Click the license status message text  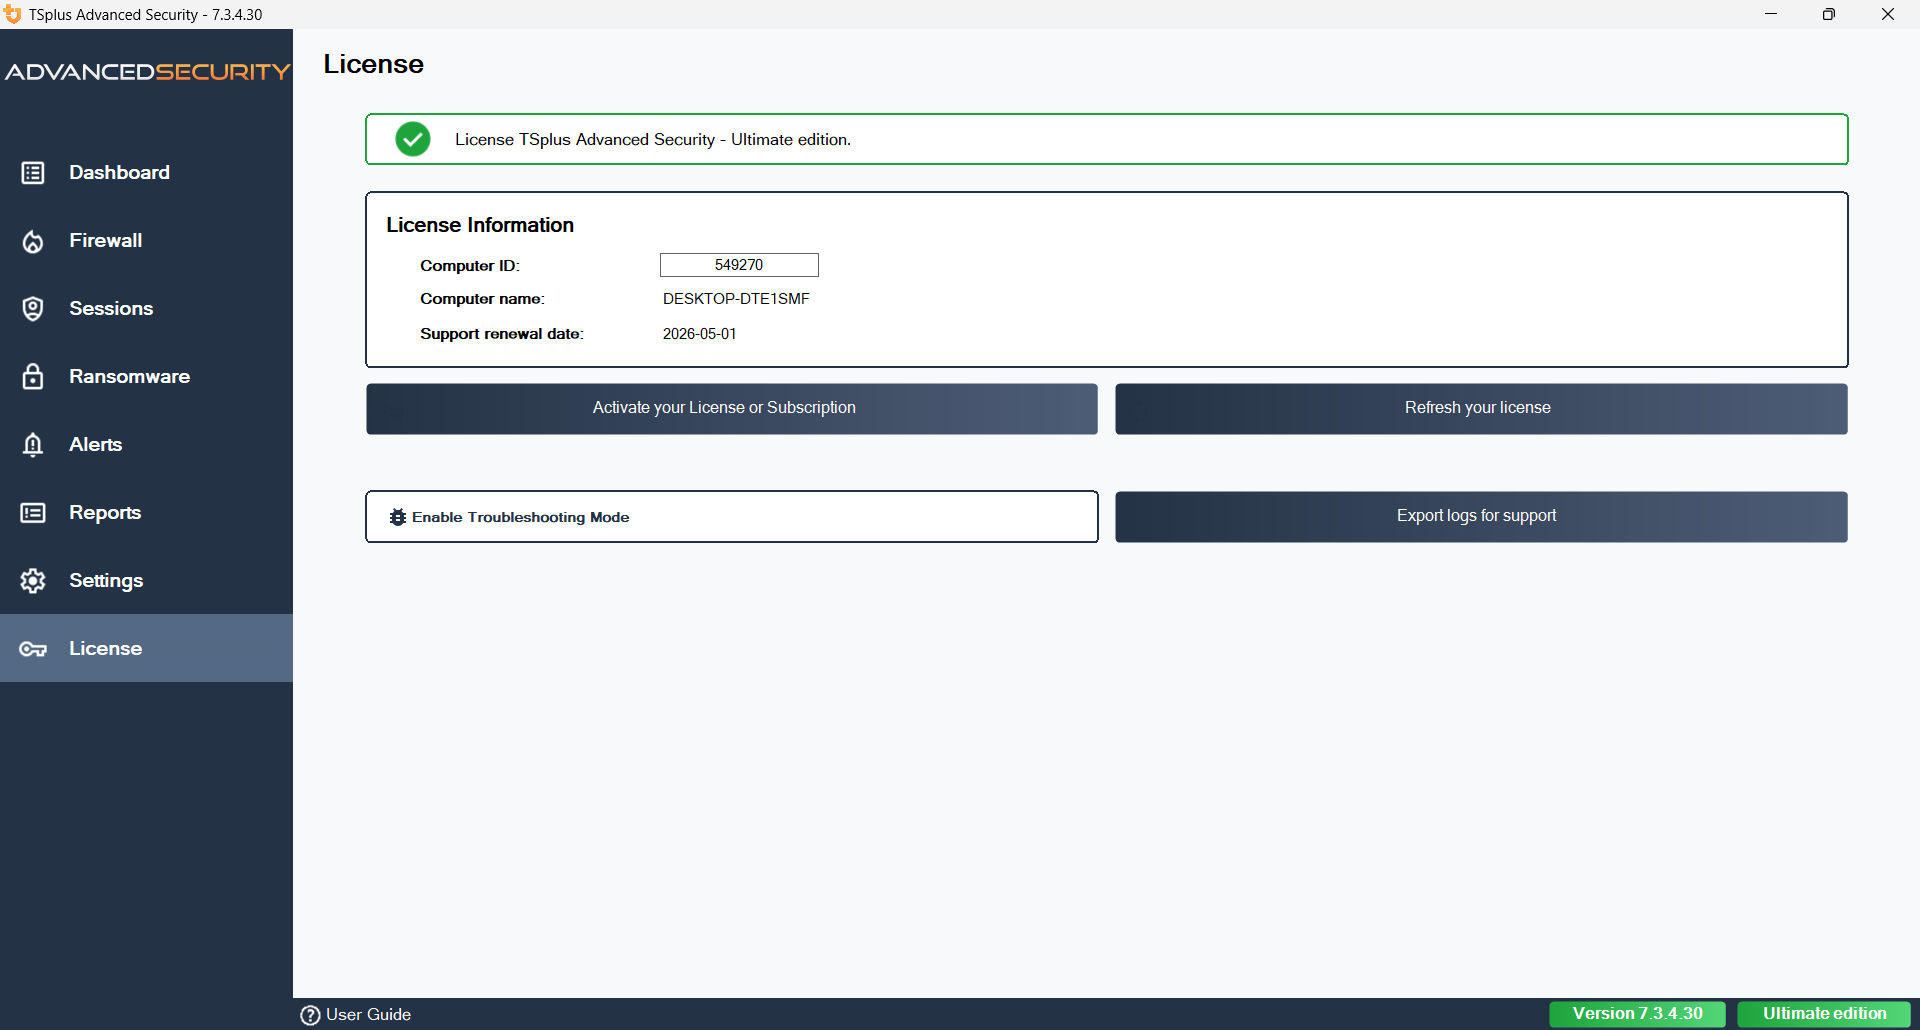(x=653, y=140)
